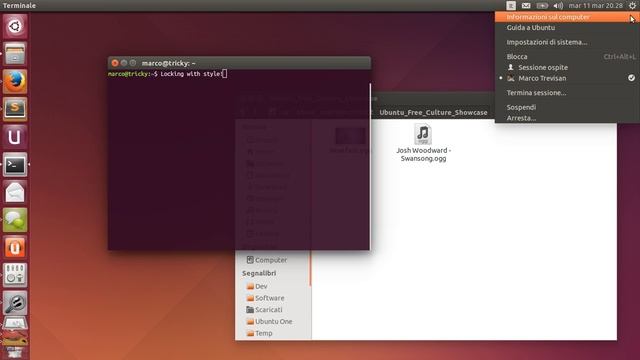Click the Segnalibri sidebar heading
This screenshot has width=640, height=360.
259,273
